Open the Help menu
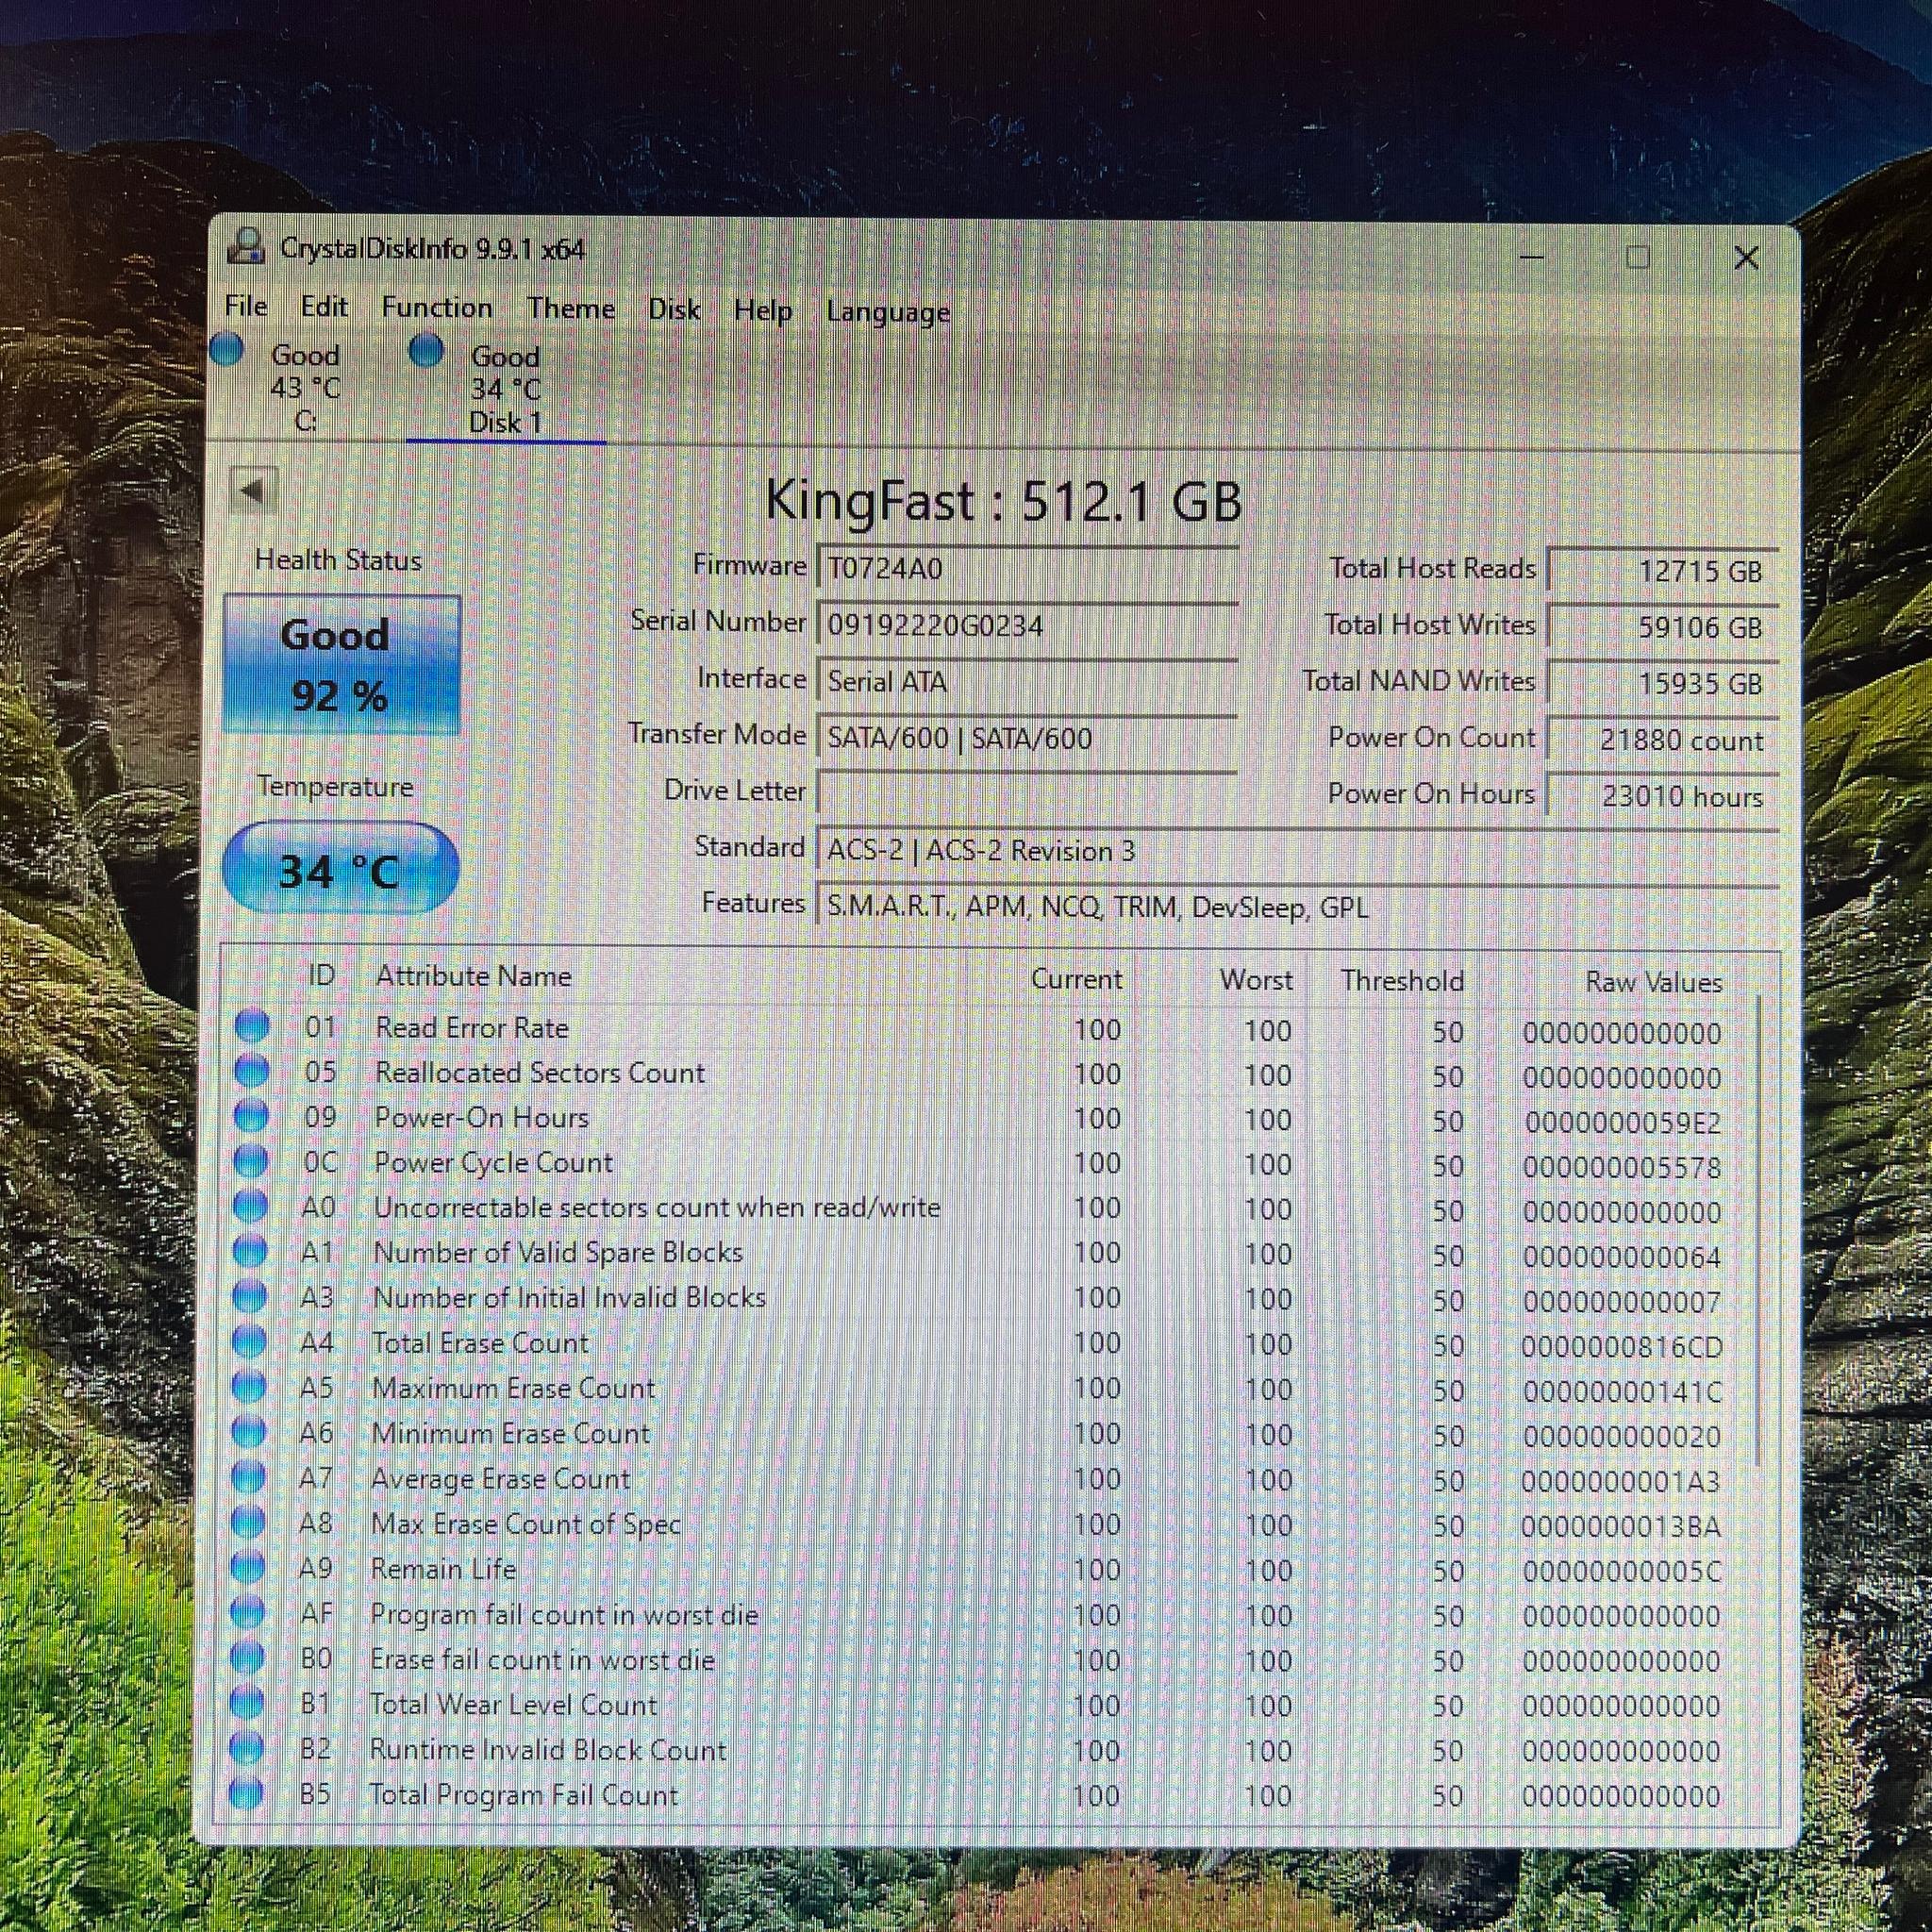This screenshot has height=1932, width=1932. pyautogui.click(x=763, y=310)
